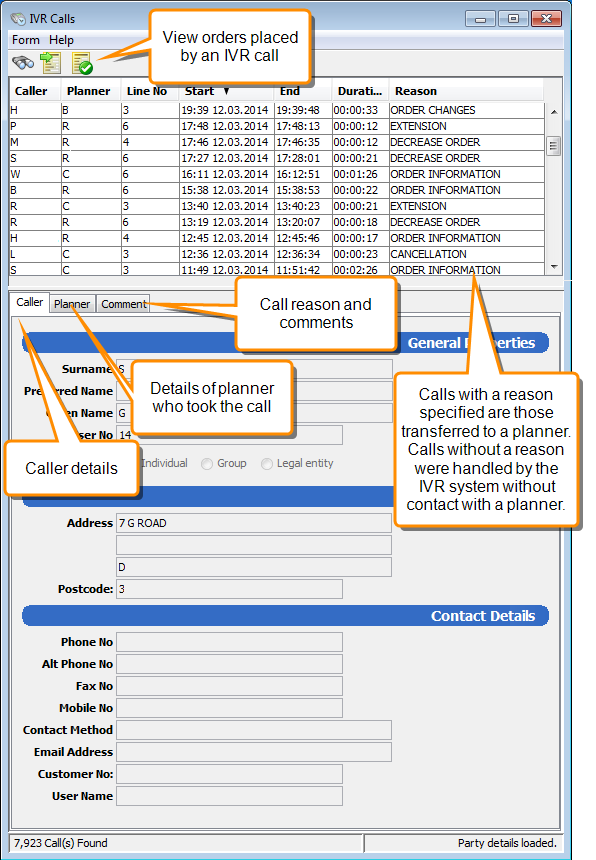Click the call list scroll up arrow
Screen dimensions: 596x860
(554, 111)
